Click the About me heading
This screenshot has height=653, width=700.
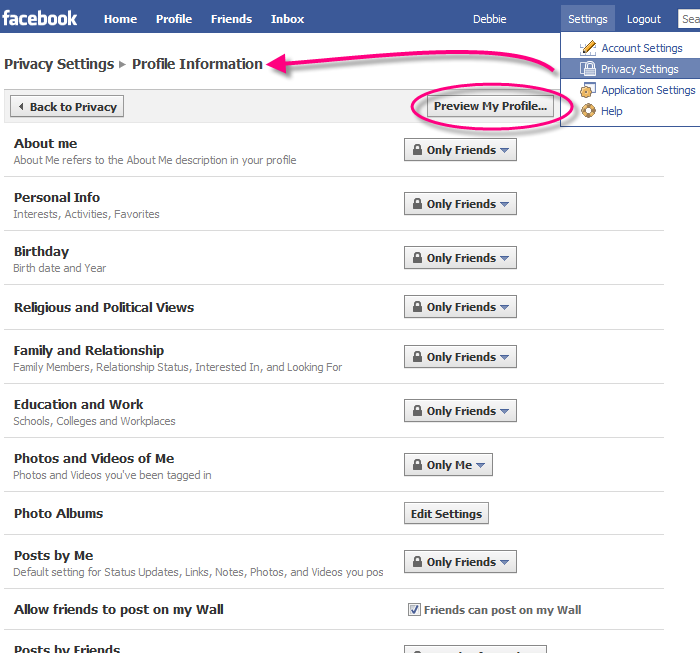[46, 144]
